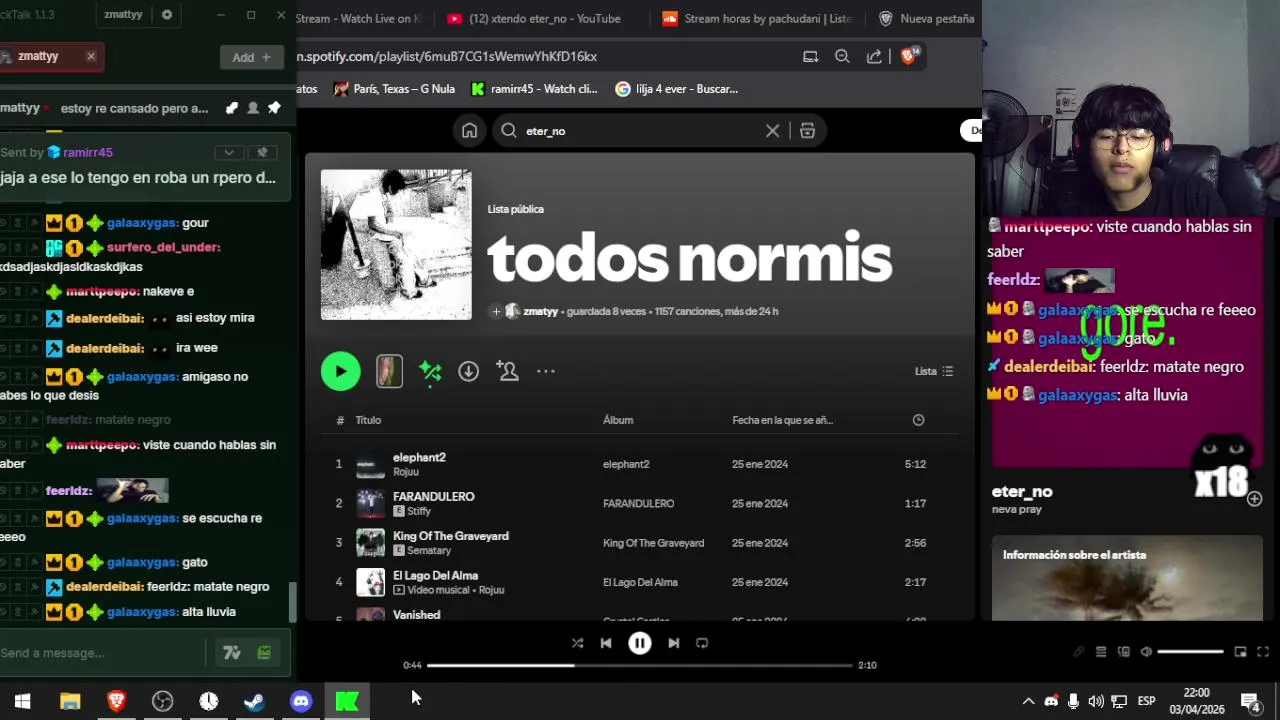Open the París, Texas – G Nula bookmark
1280x720 pixels.
[394, 89]
